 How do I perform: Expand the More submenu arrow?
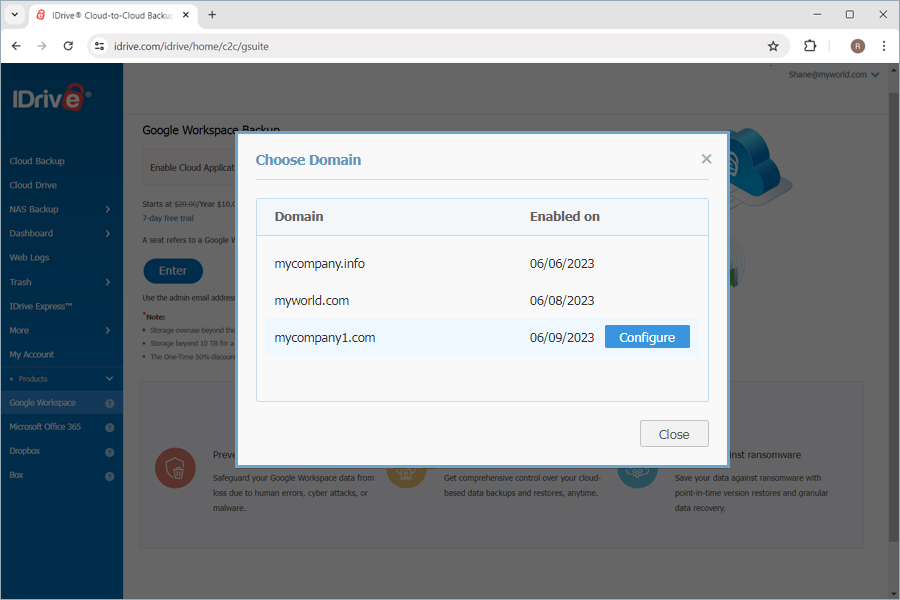(108, 330)
